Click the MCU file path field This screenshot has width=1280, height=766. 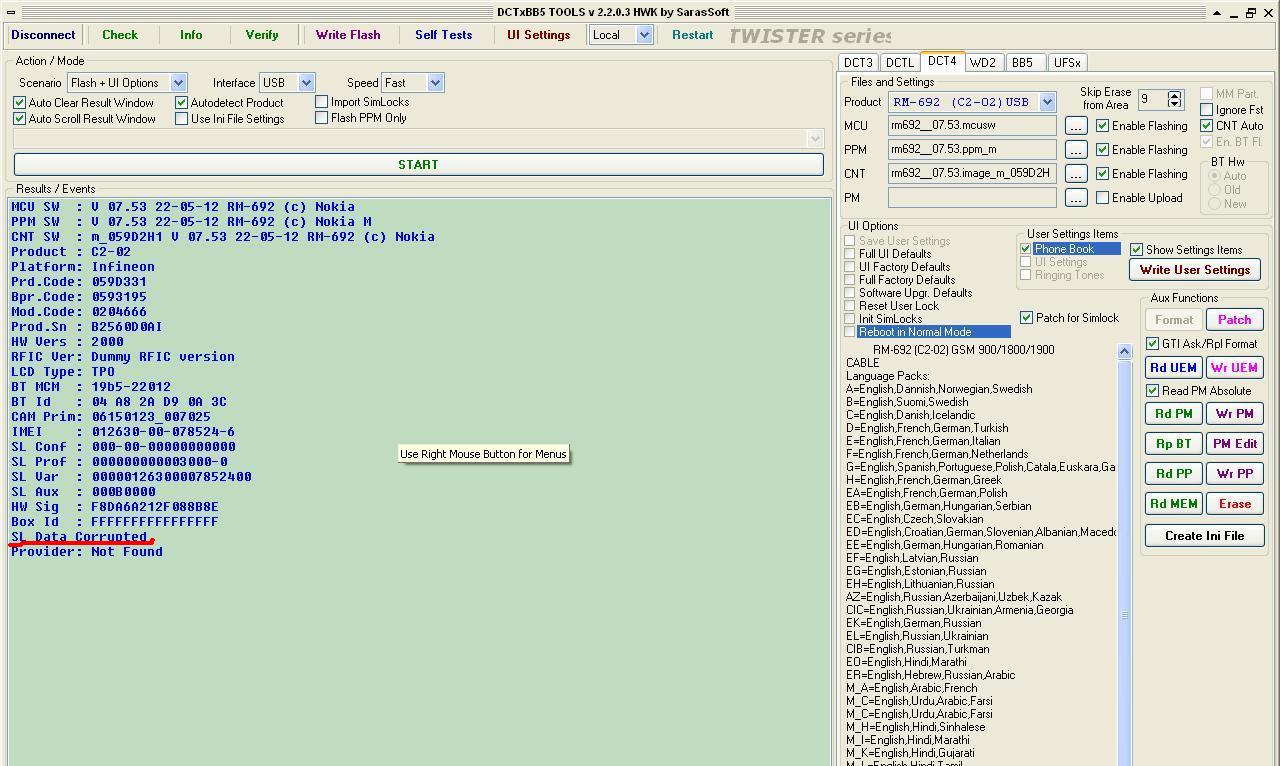[972, 126]
